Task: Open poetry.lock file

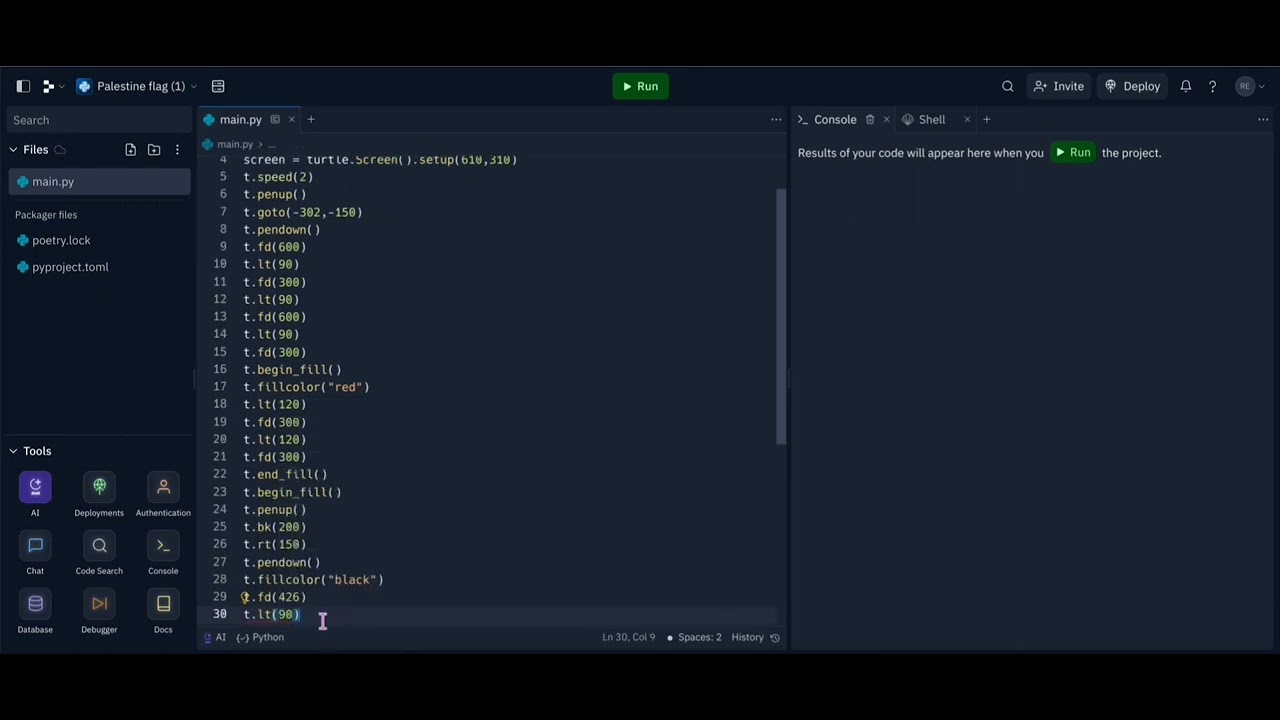Action: coord(61,240)
